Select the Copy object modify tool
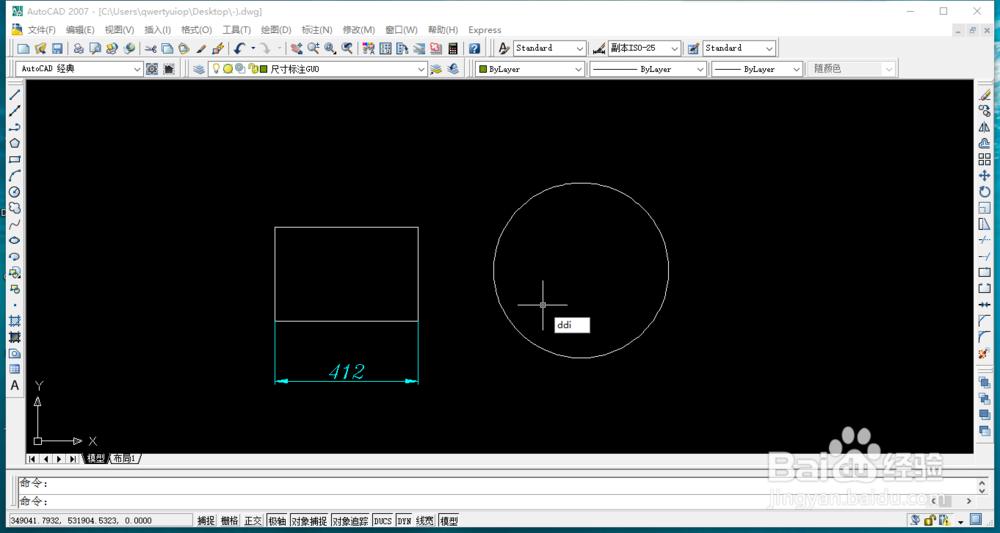The image size is (1000, 533). 985,110
